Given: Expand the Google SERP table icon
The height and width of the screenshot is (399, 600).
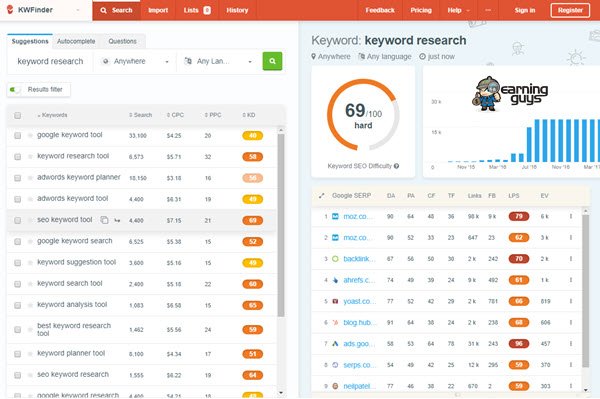Looking at the screenshot, I should coord(321,196).
